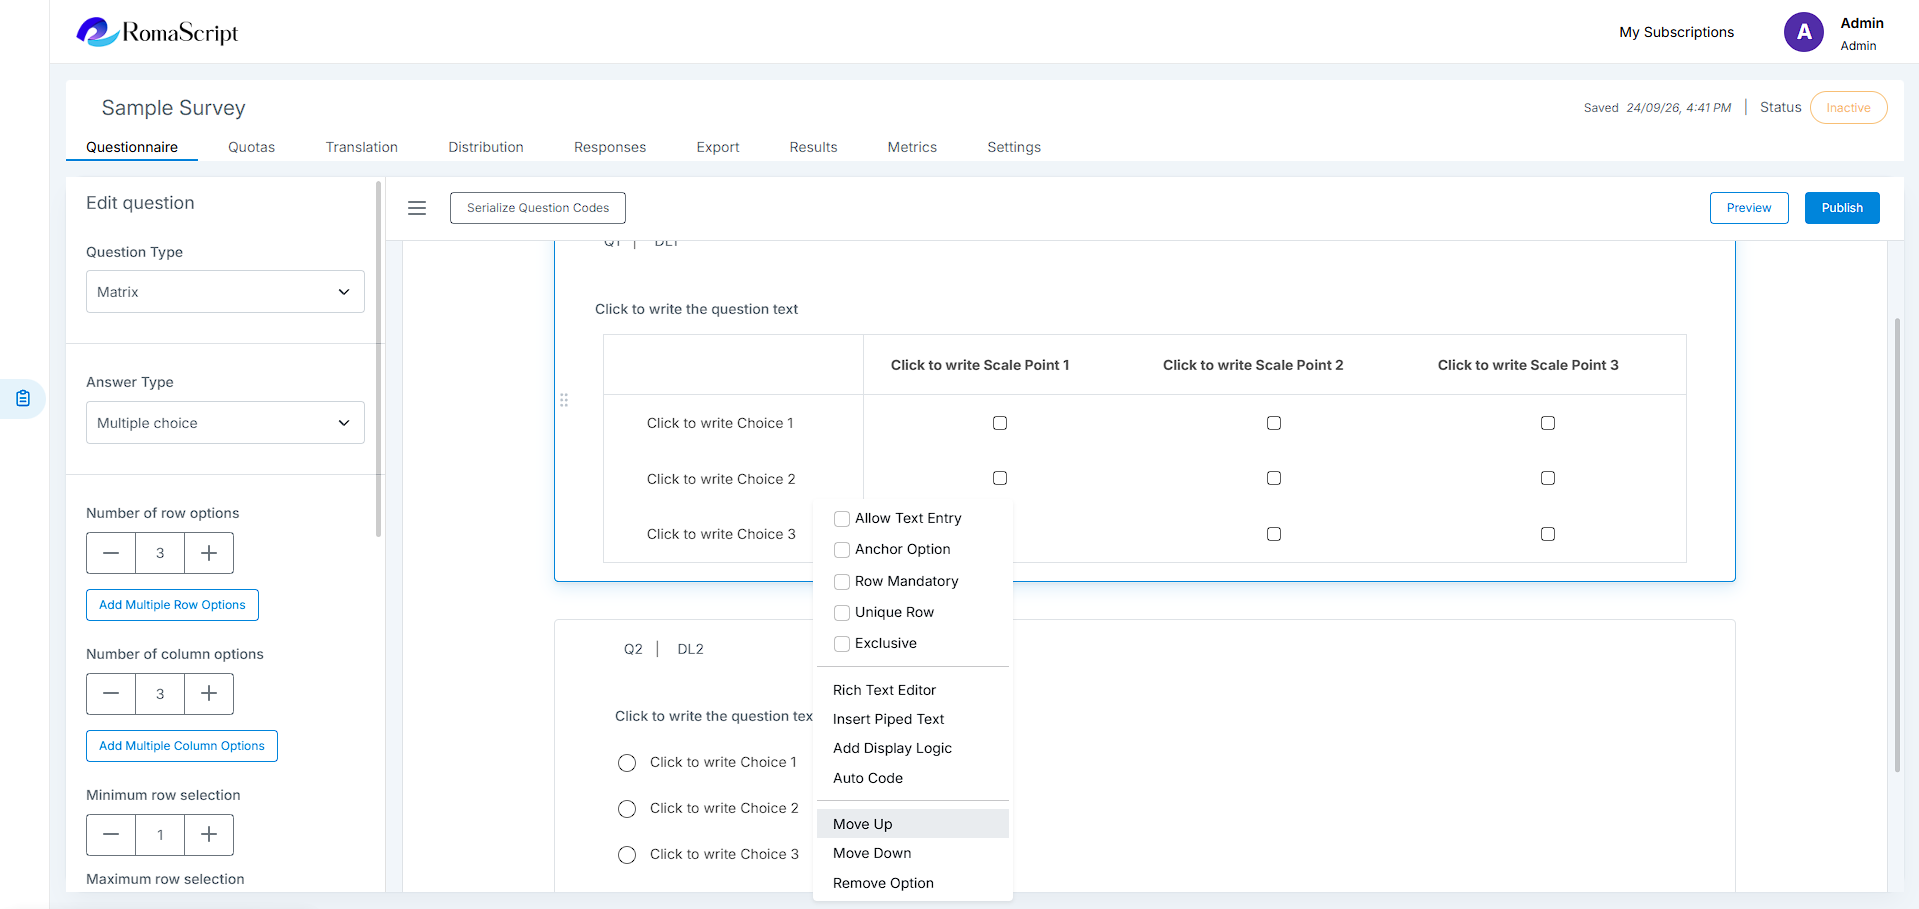Viewport: 1919px width, 909px height.
Task: Open the Answer Type Multiple choice dropdown
Action: tap(225, 423)
